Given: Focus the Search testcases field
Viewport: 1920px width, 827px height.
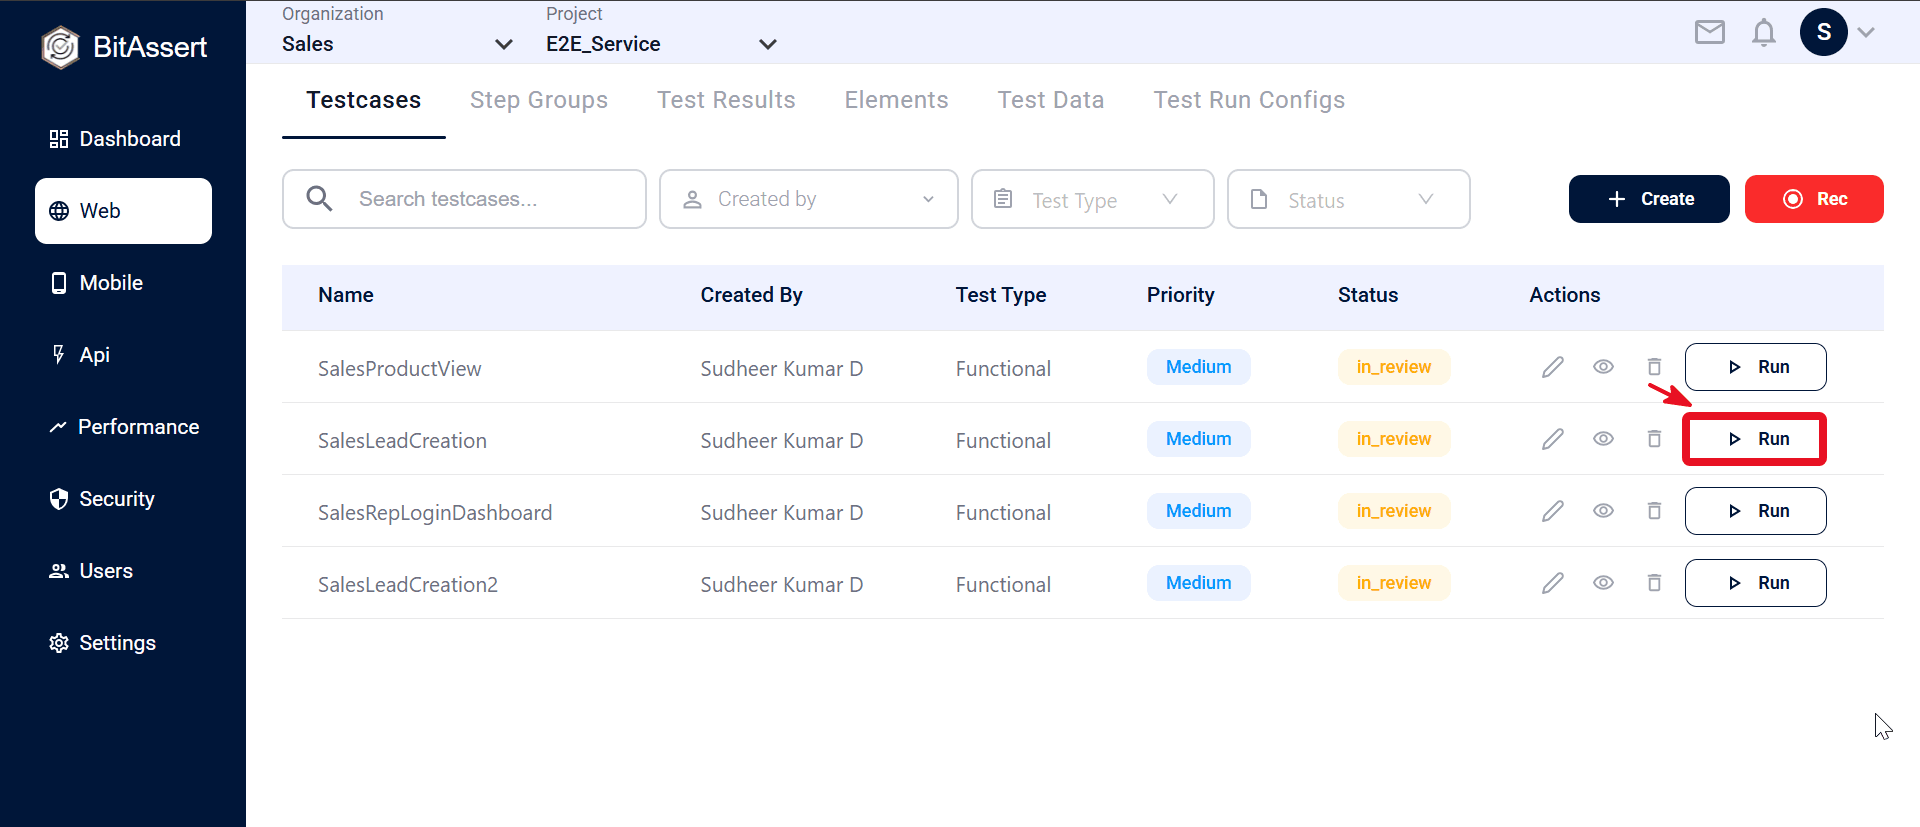Looking at the screenshot, I should 464,199.
